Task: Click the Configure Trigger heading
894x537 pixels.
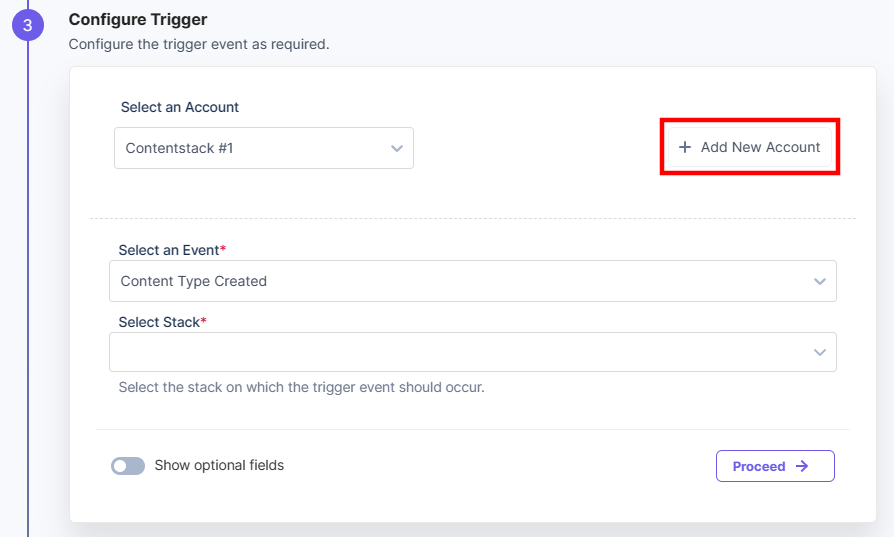Action: (138, 19)
